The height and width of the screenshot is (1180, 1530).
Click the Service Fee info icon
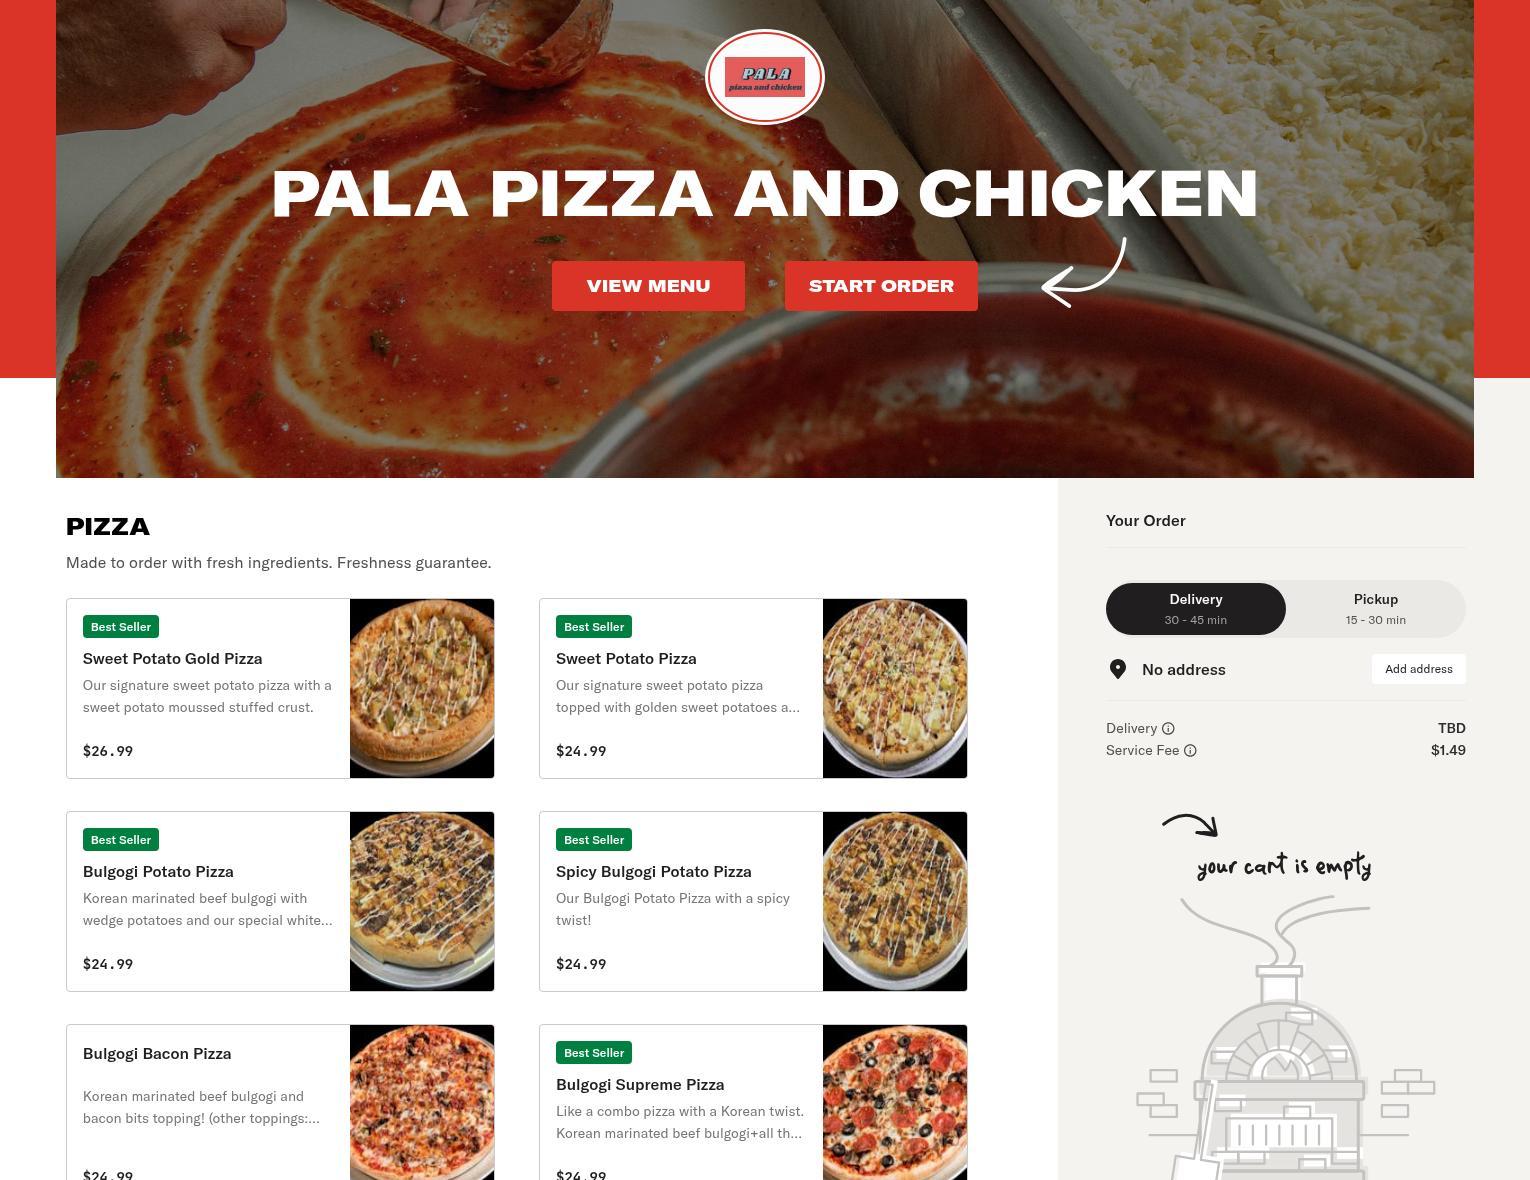tap(1190, 750)
